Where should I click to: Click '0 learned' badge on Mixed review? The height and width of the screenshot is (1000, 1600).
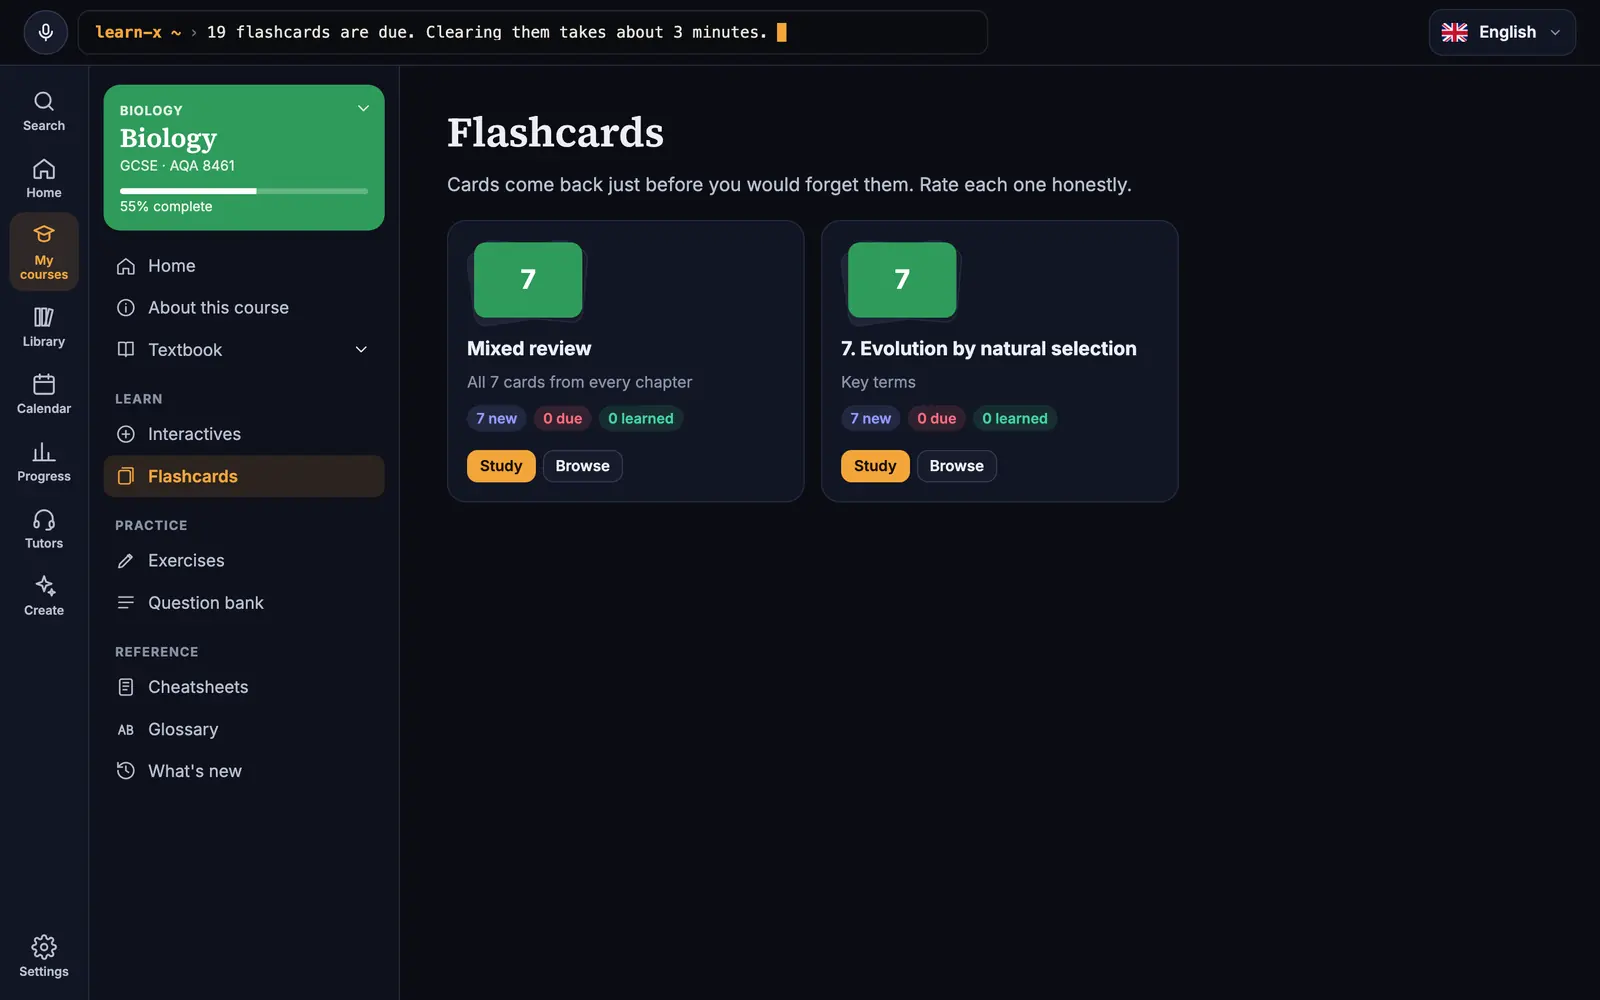[x=640, y=418]
